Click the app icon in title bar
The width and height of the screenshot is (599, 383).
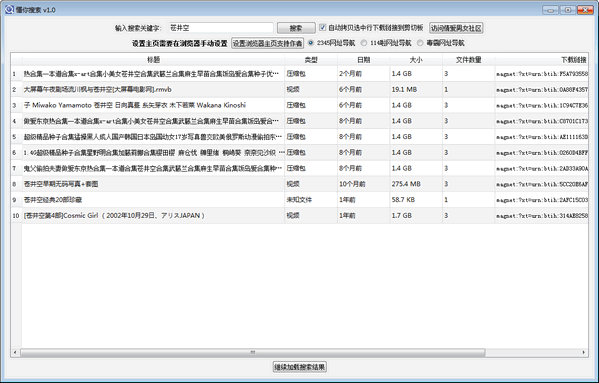(x=10, y=10)
